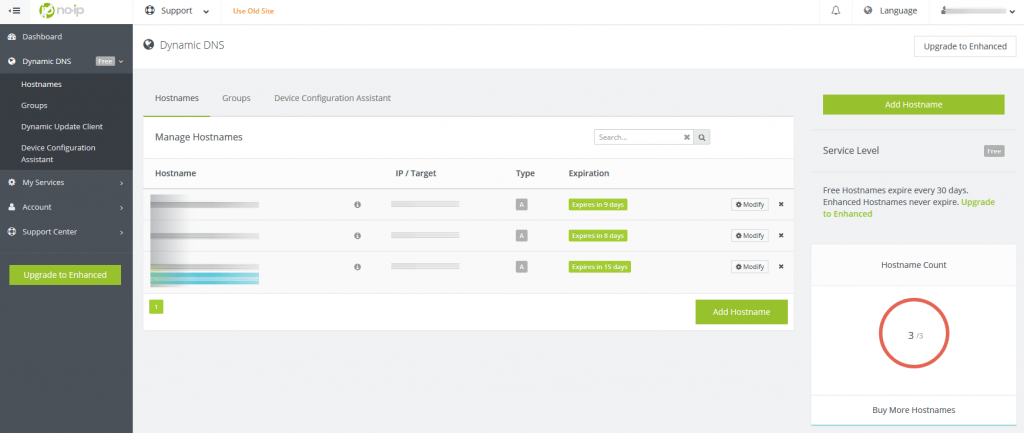This screenshot has height=433, width=1024.
Task: Go to page 1 in pagination
Action: 156,307
